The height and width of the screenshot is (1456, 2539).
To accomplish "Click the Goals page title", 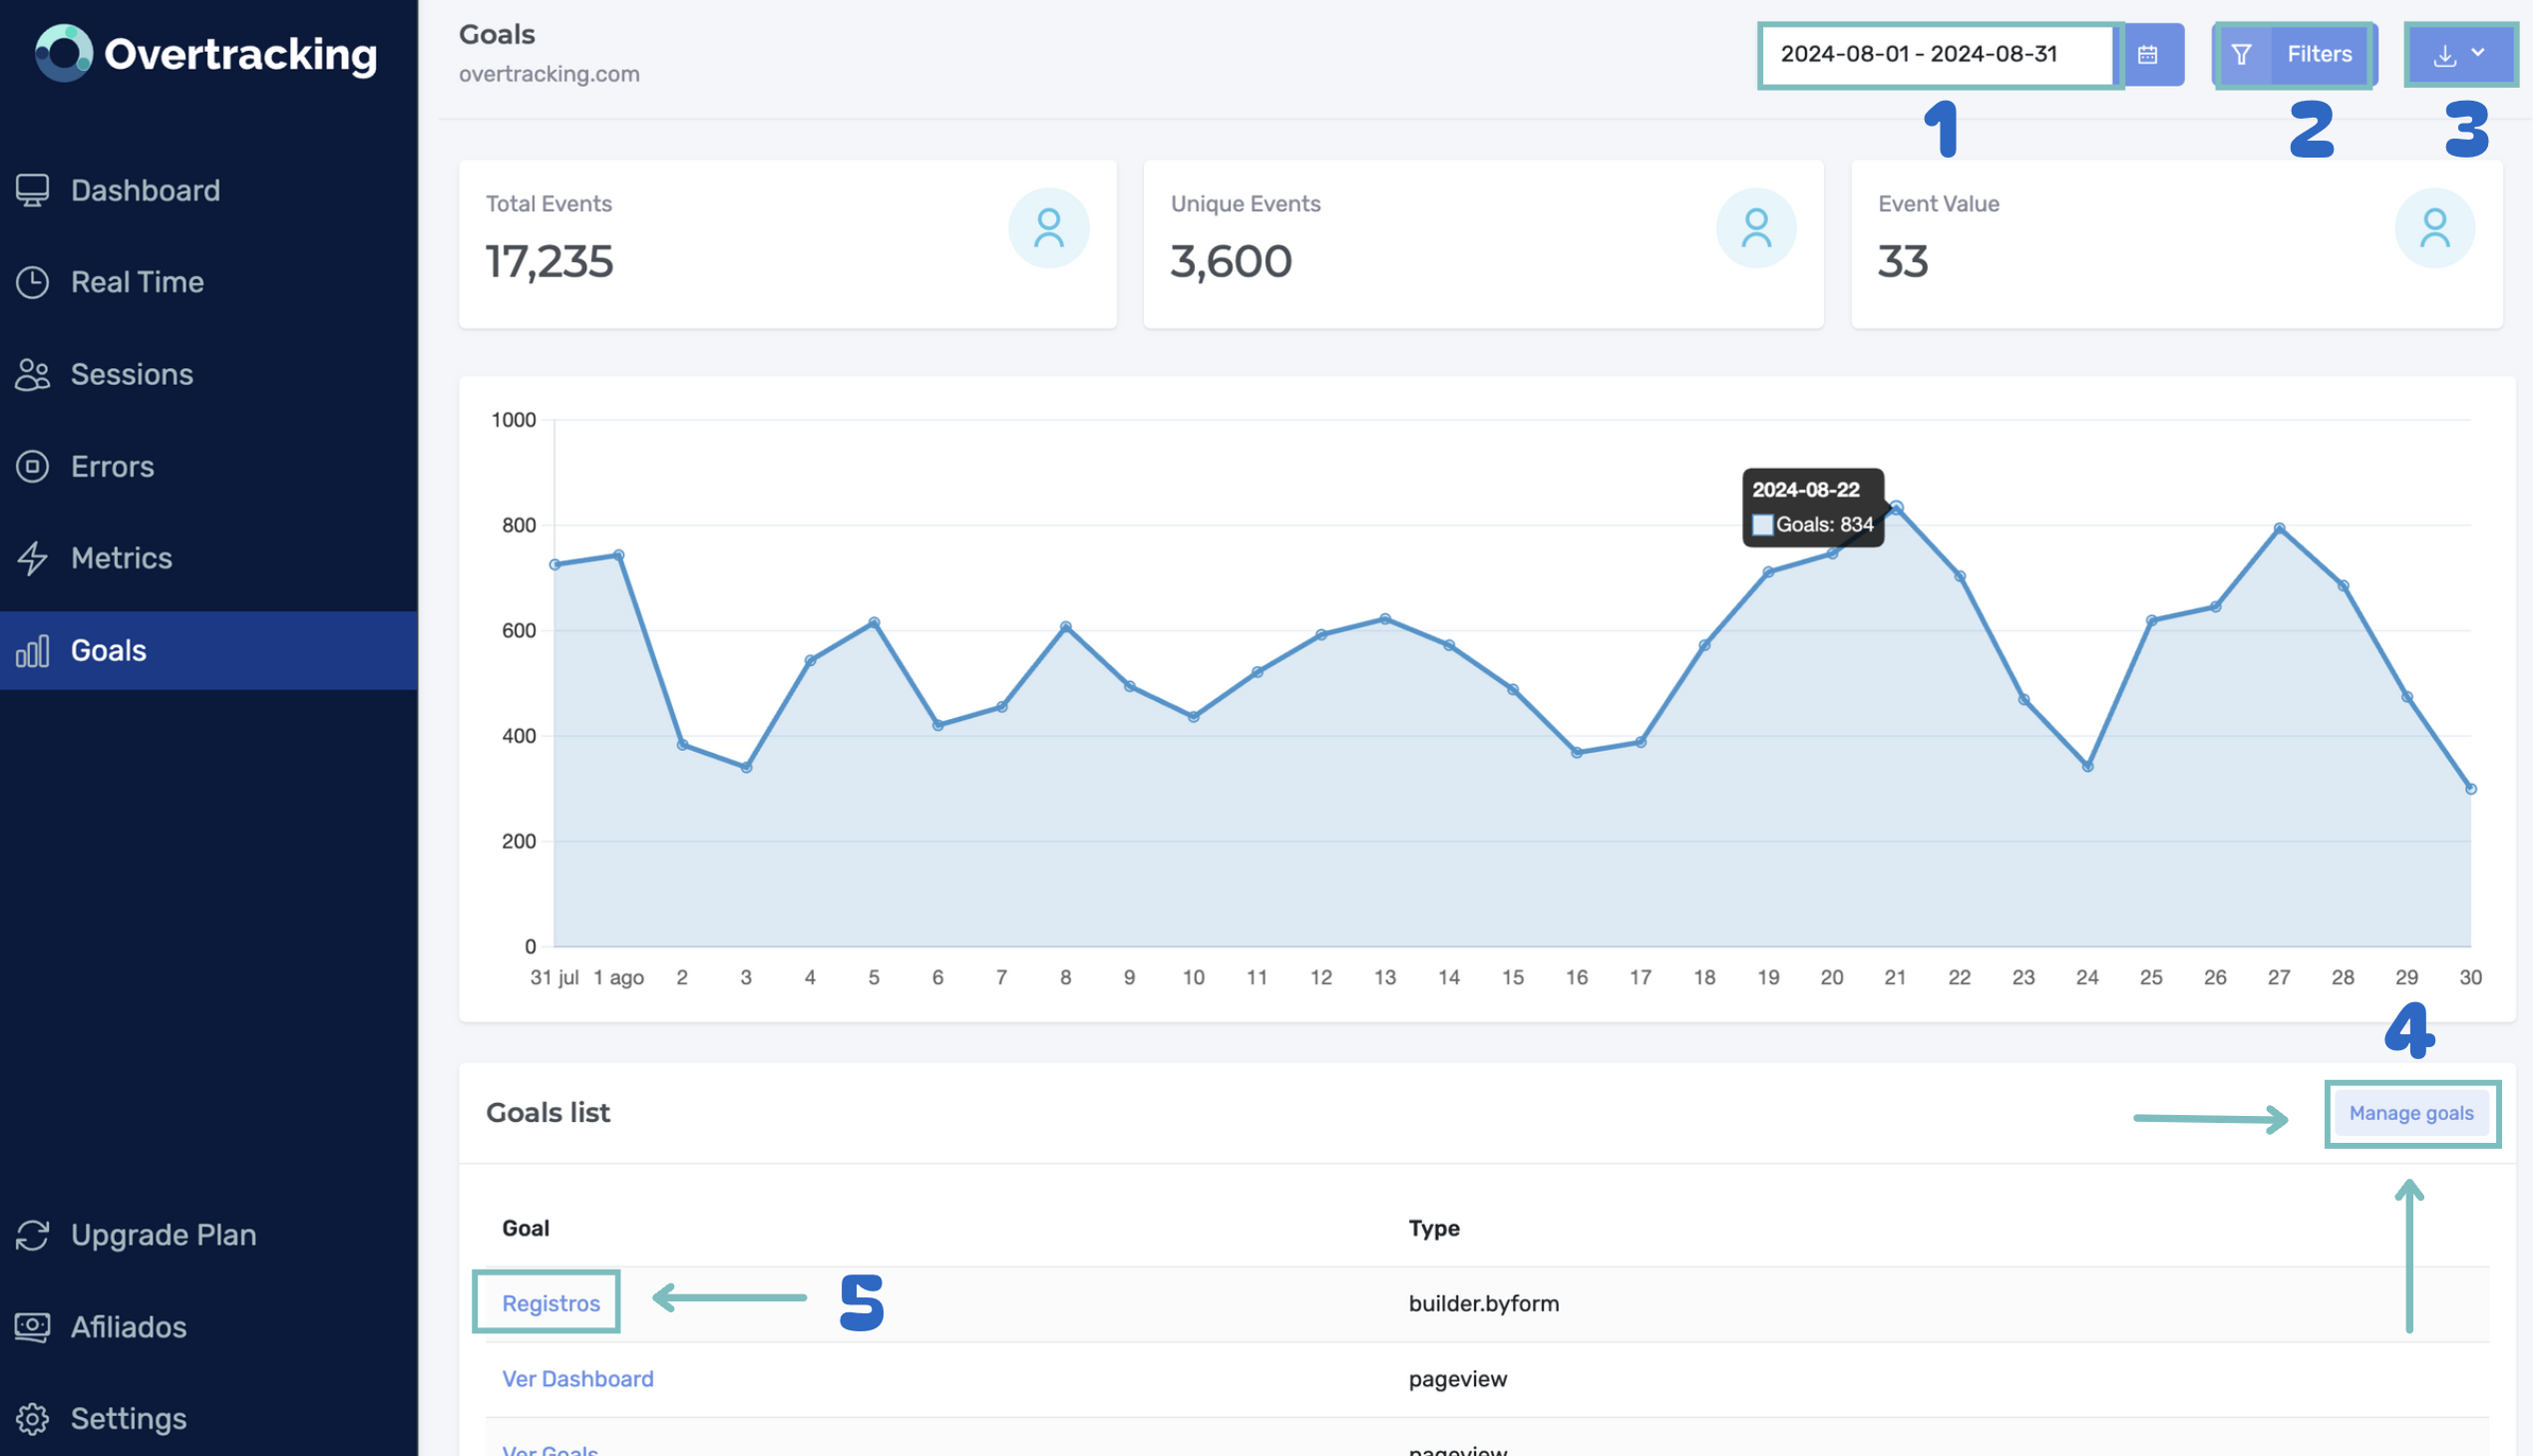I will 498,34.
